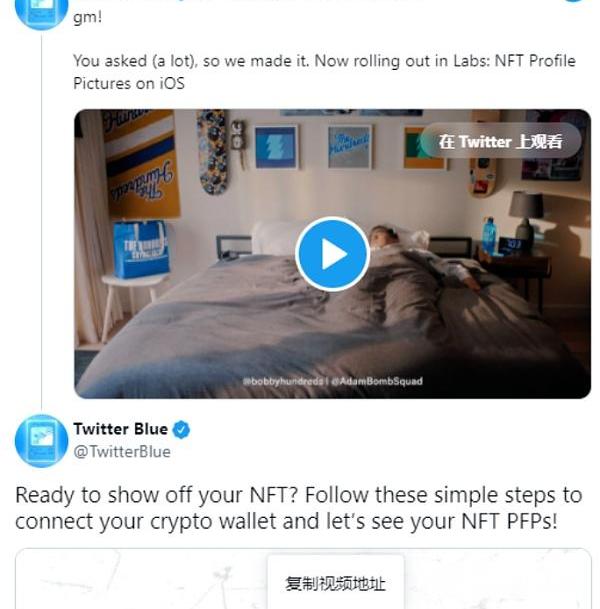The width and height of the screenshot is (600, 609).
Task: Play the NFT Profile Pictures video
Action: click(x=332, y=254)
